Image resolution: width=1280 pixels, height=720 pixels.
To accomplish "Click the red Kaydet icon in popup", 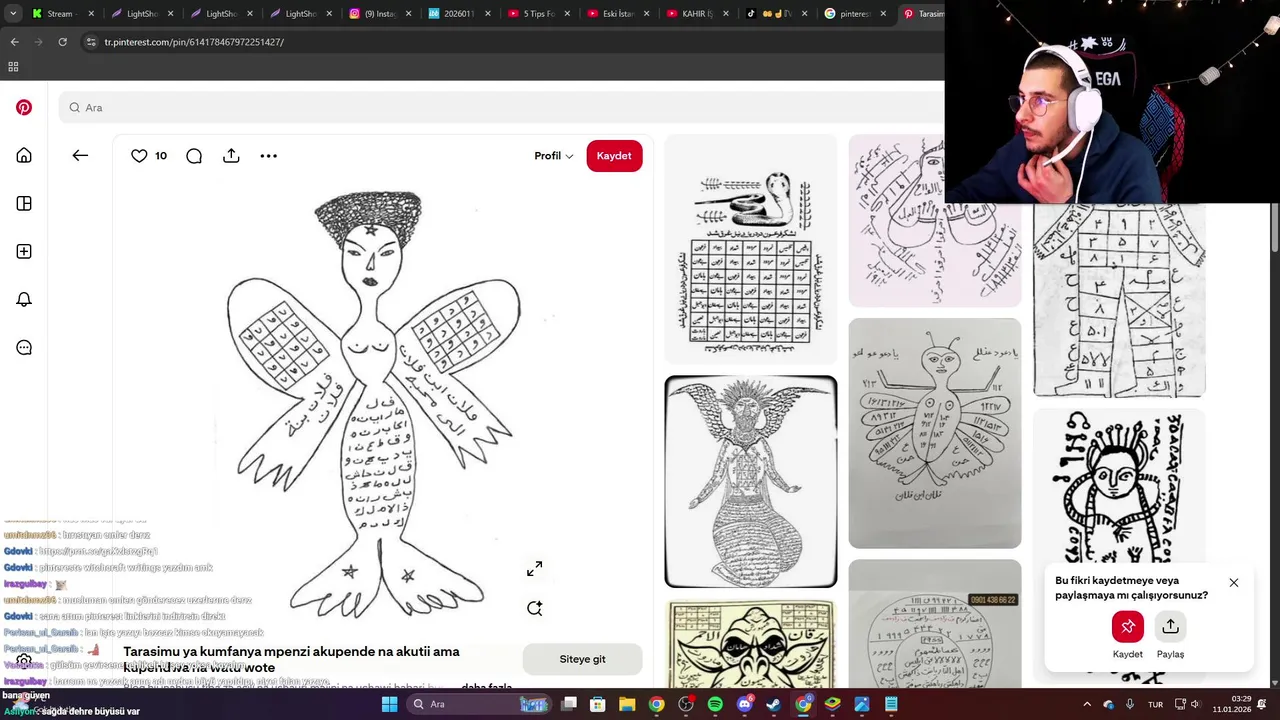I will coord(1128,627).
